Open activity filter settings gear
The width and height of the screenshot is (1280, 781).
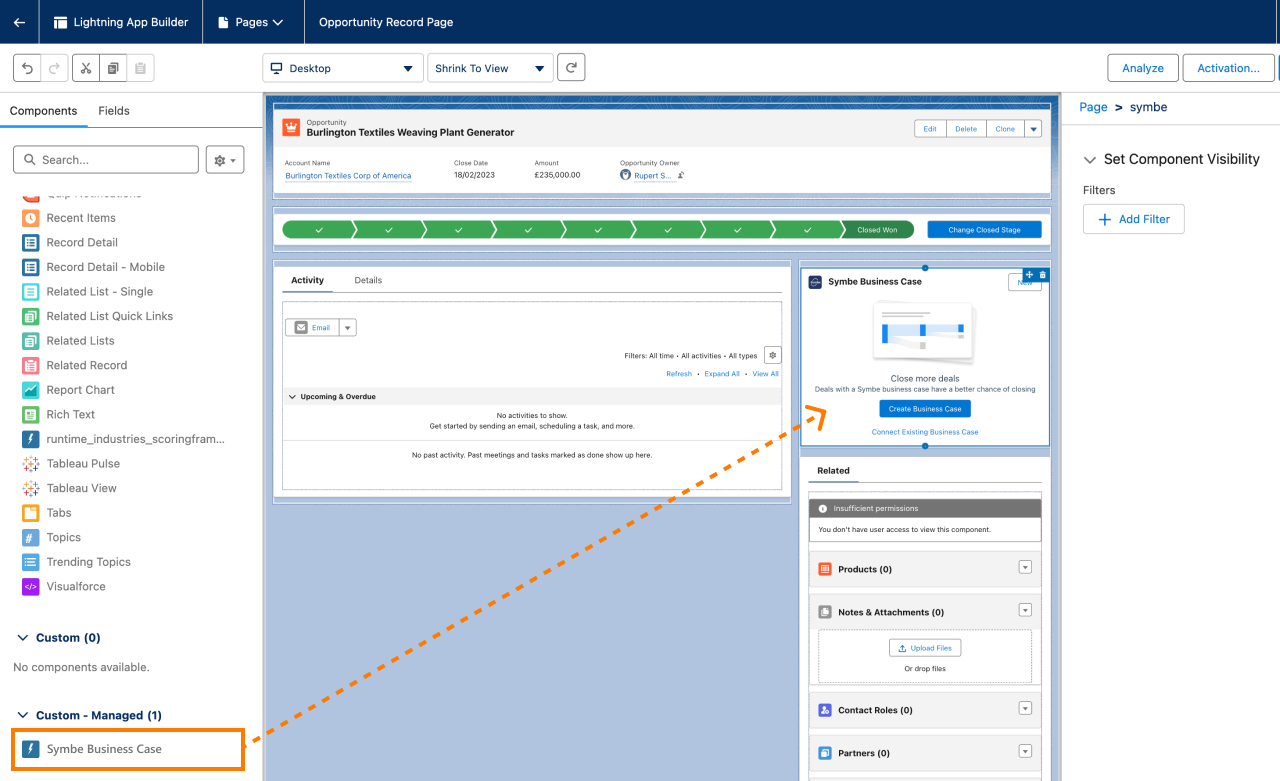pos(772,355)
